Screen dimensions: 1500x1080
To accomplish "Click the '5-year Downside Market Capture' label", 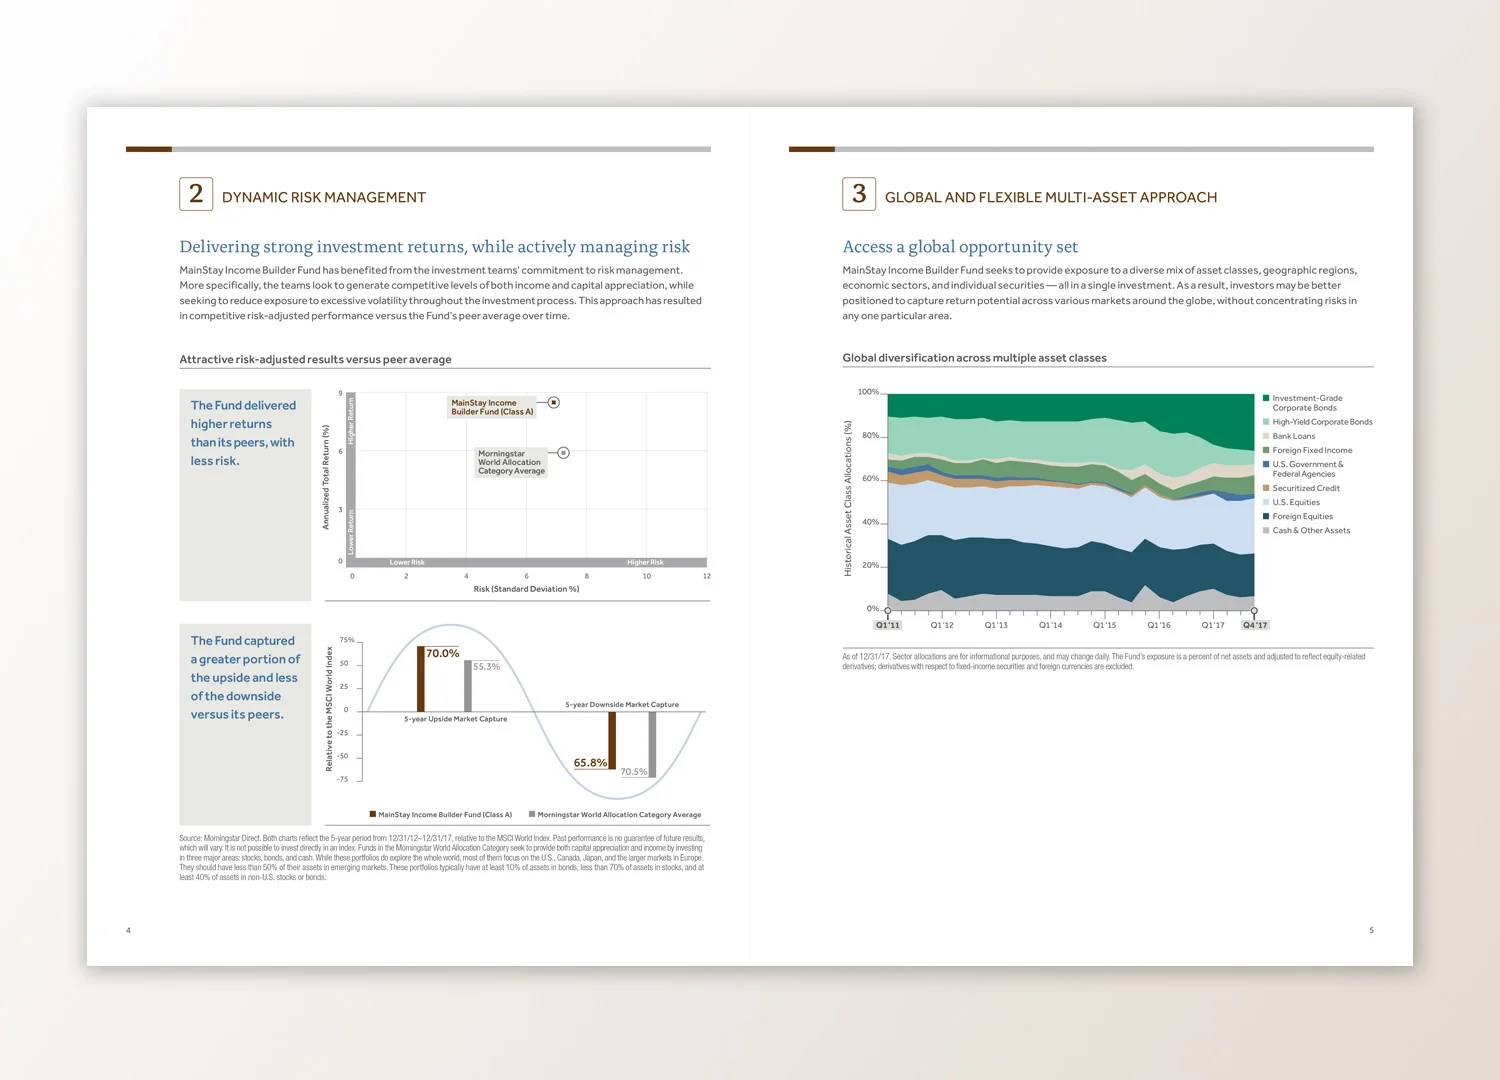I will click(x=622, y=705).
